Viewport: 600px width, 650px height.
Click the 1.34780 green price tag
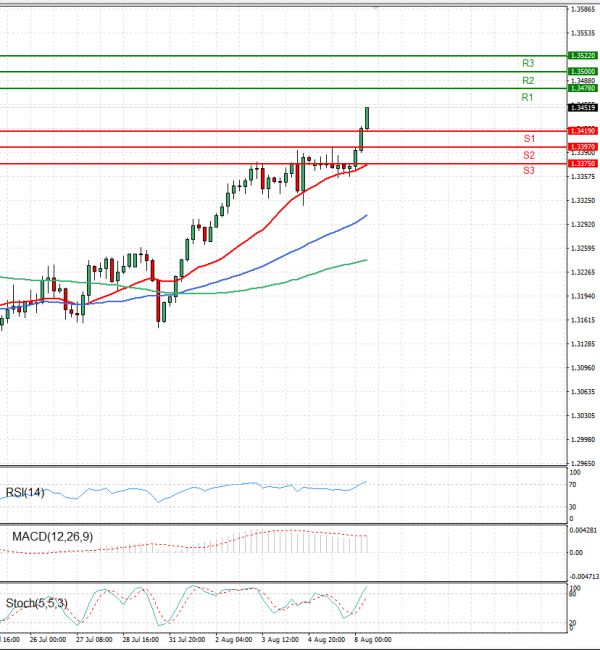click(x=582, y=89)
